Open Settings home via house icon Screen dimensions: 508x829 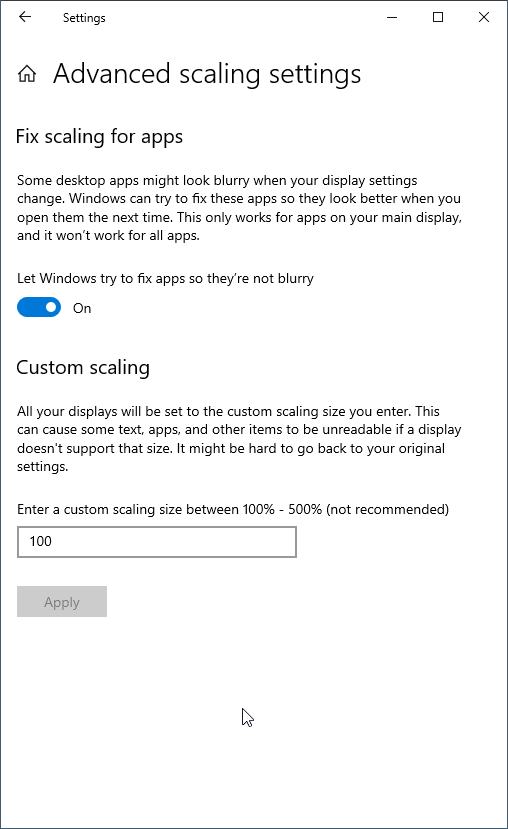(x=27, y=74)
